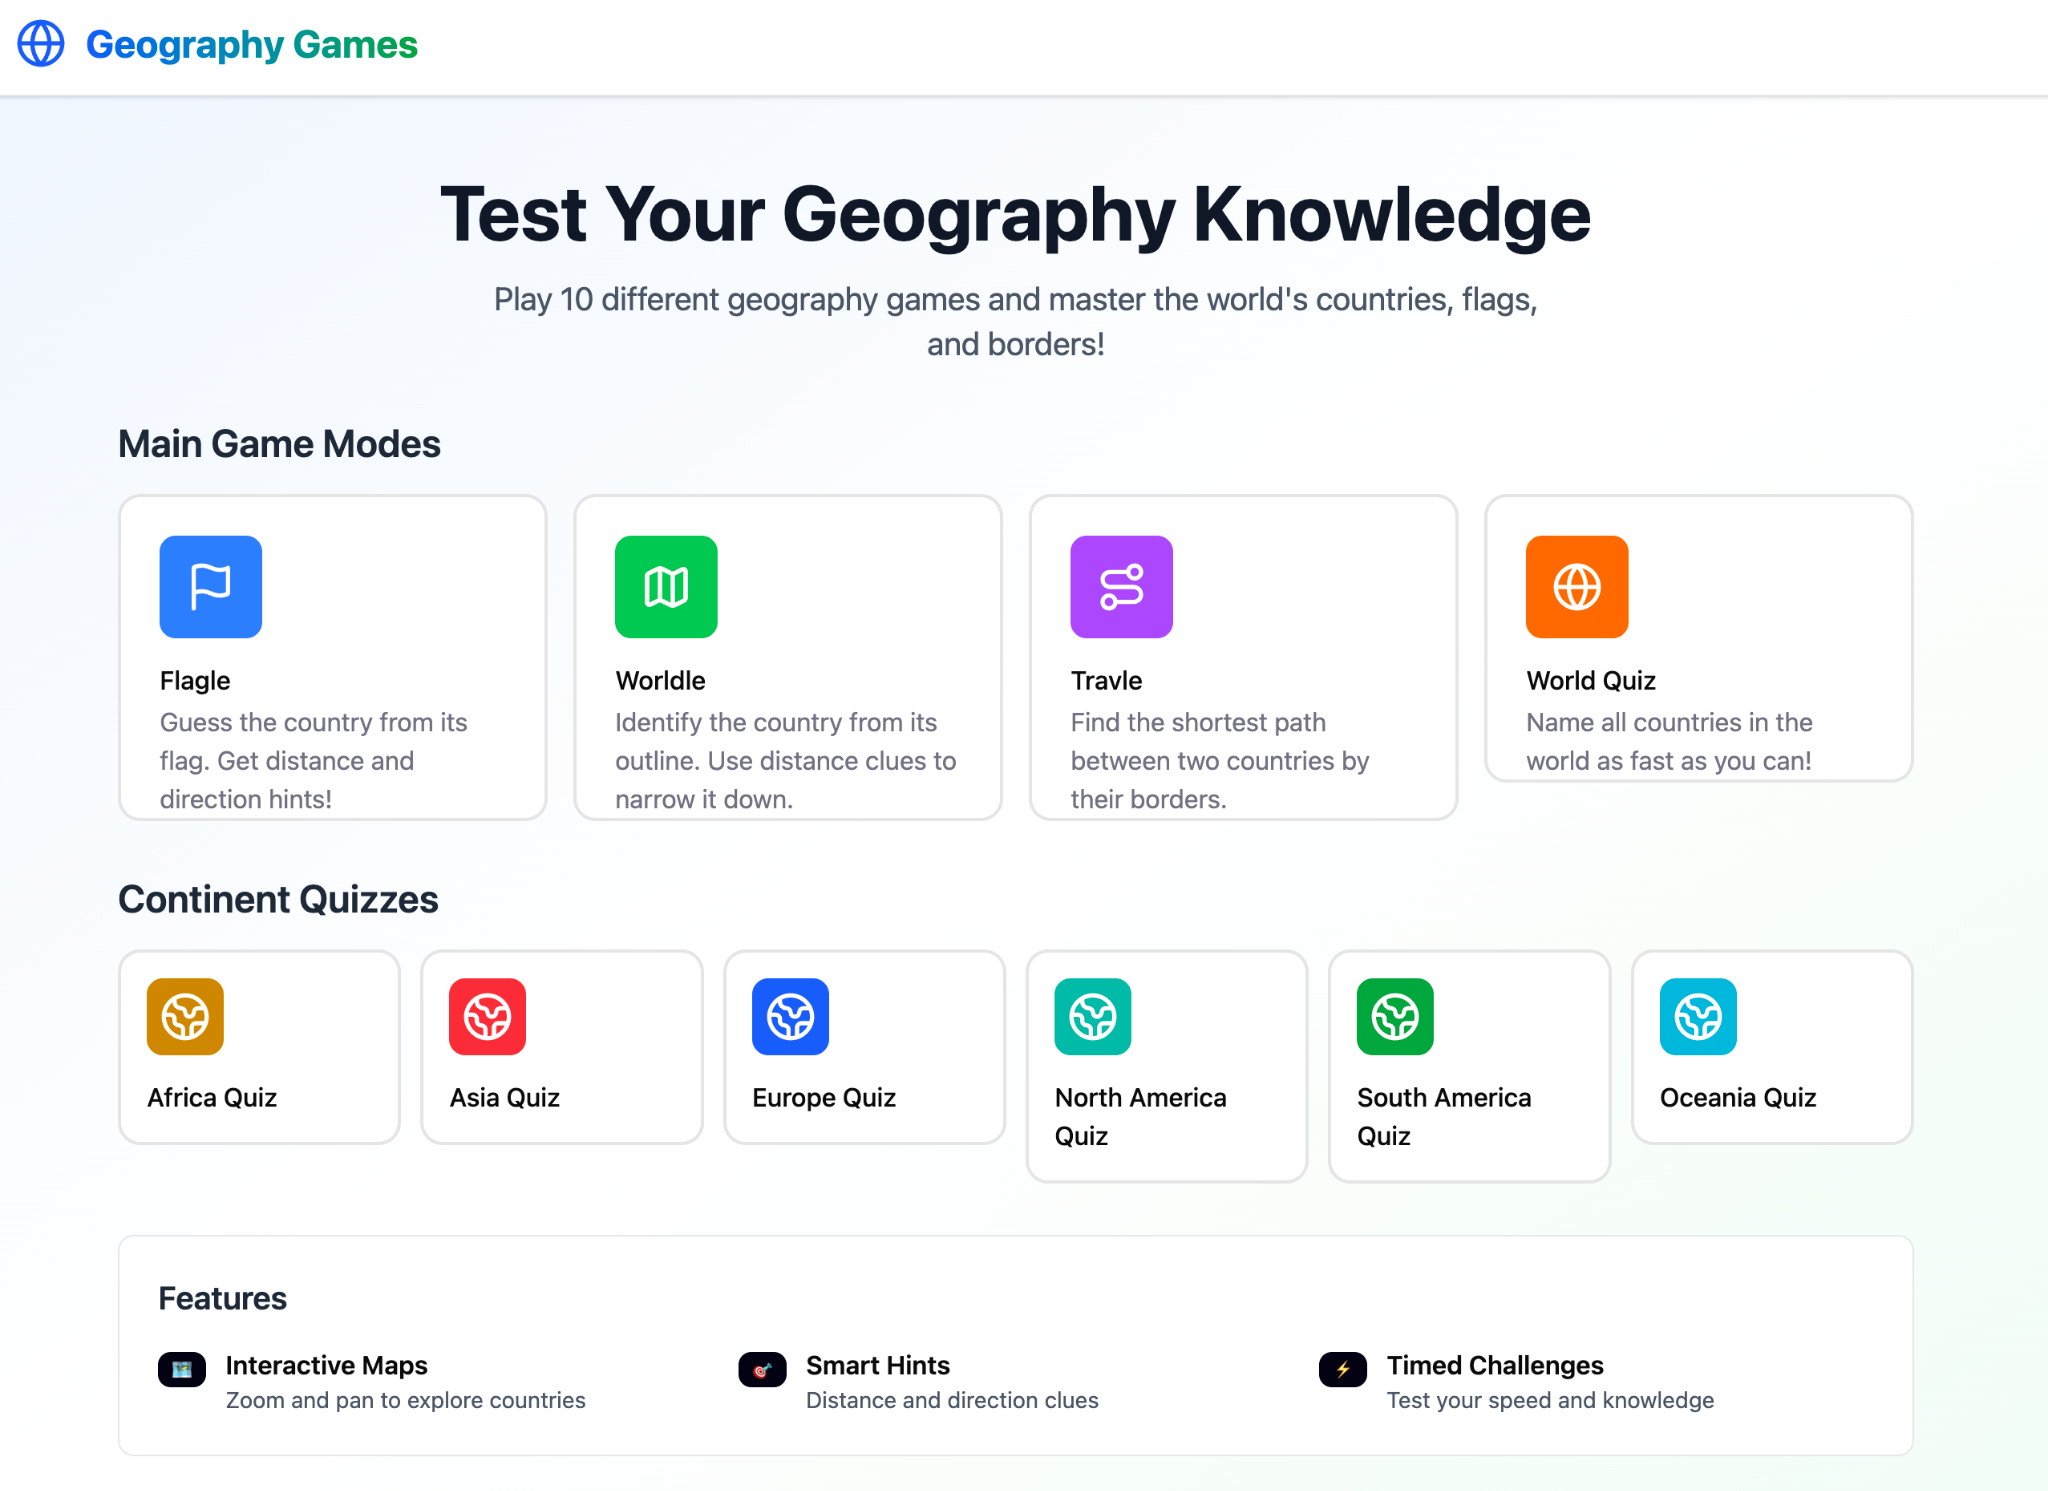Image resolution: width=2048 pixels, height=1491 pixels.
Task: Click the cyan Oceania Quiz globe icon
Action: tap(1698, 1017)
